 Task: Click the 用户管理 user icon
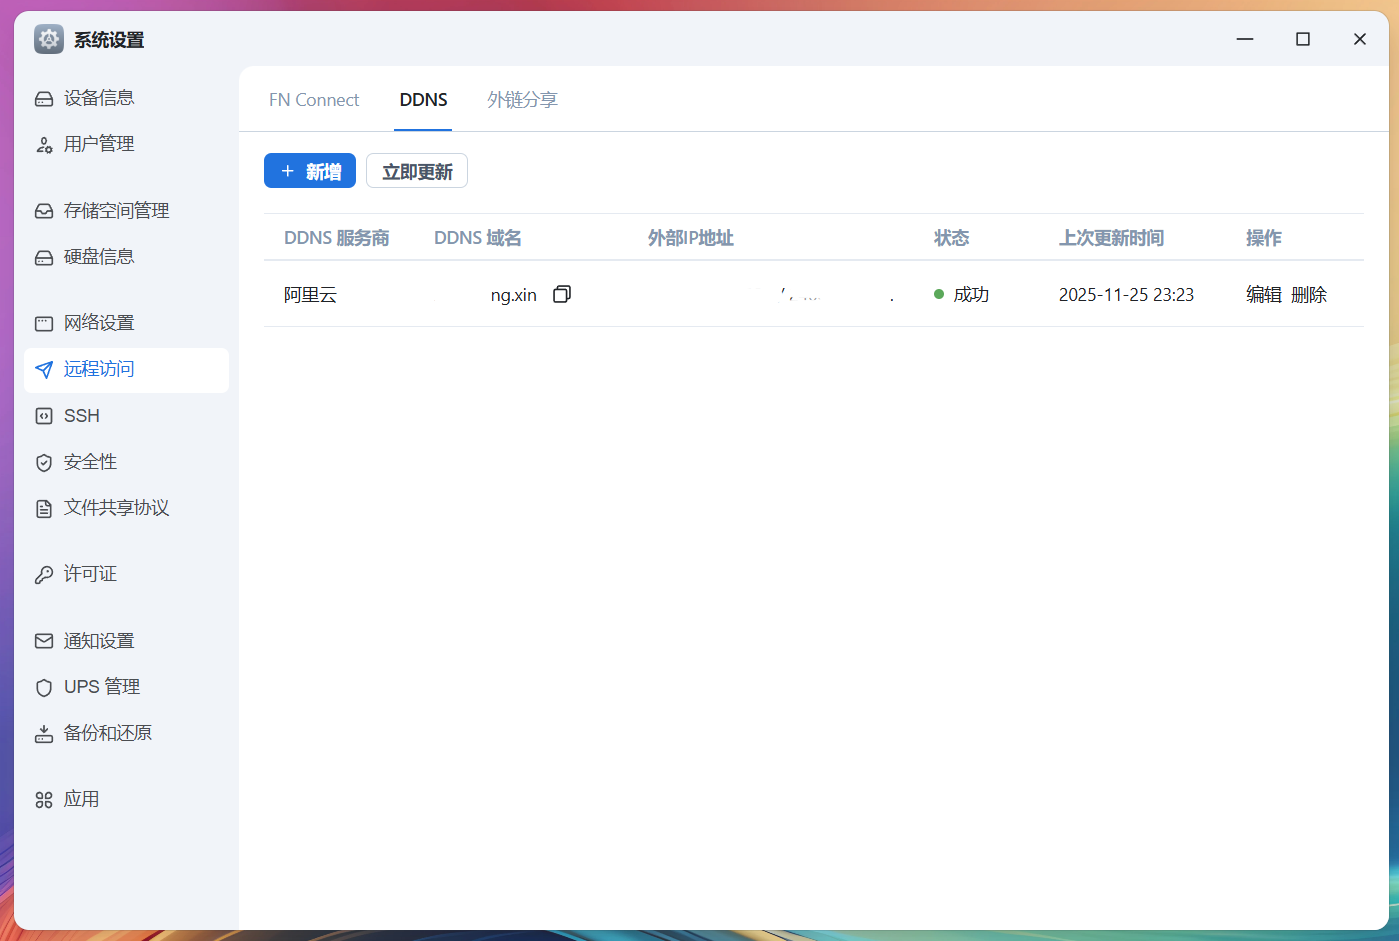[44, 145]
